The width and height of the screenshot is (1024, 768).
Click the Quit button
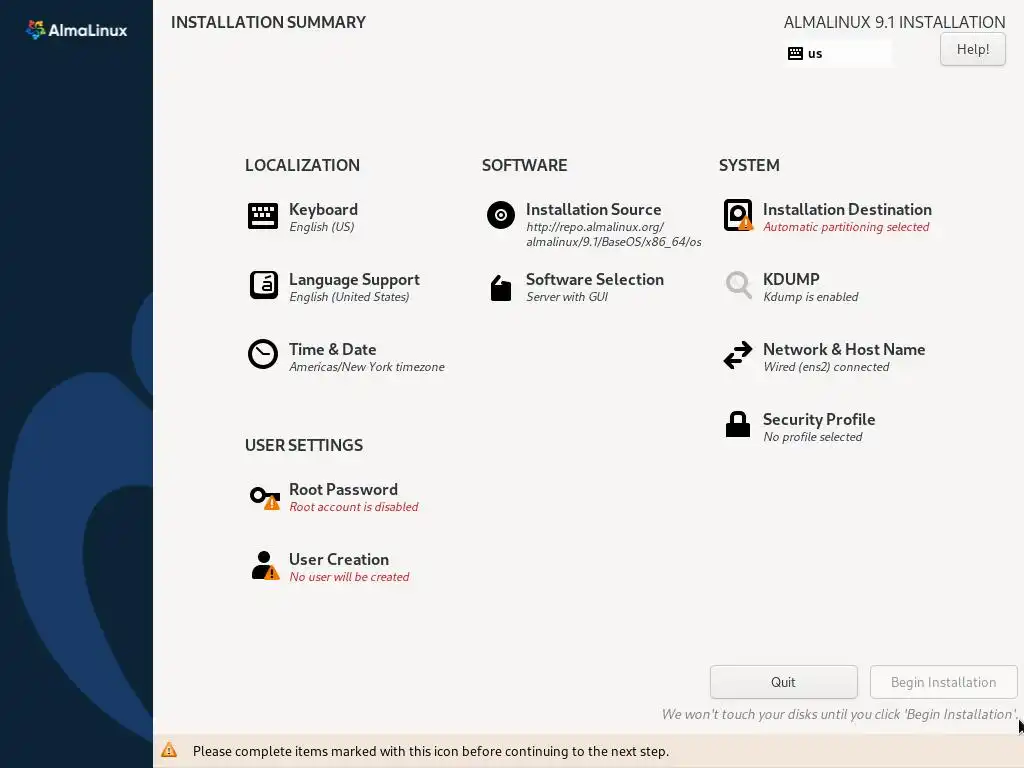[x=783, y=682]
